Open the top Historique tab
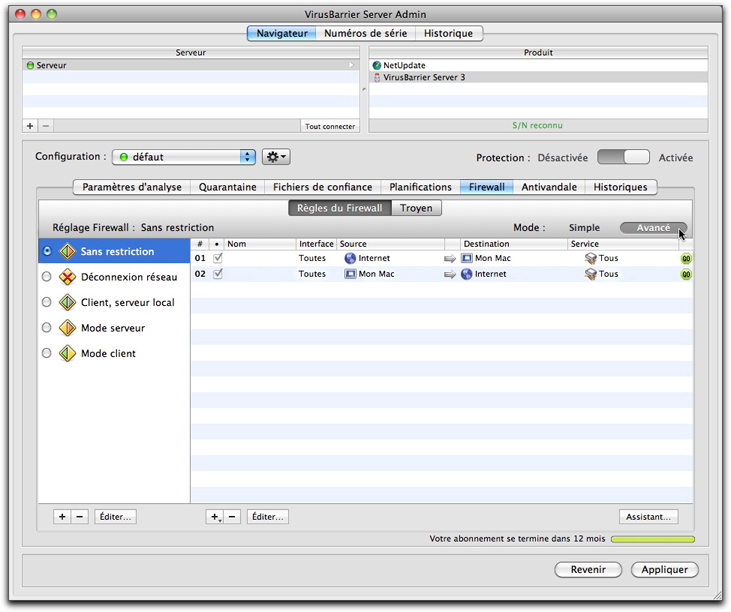The width and height of the screenshot is (731, 612). 448,34
